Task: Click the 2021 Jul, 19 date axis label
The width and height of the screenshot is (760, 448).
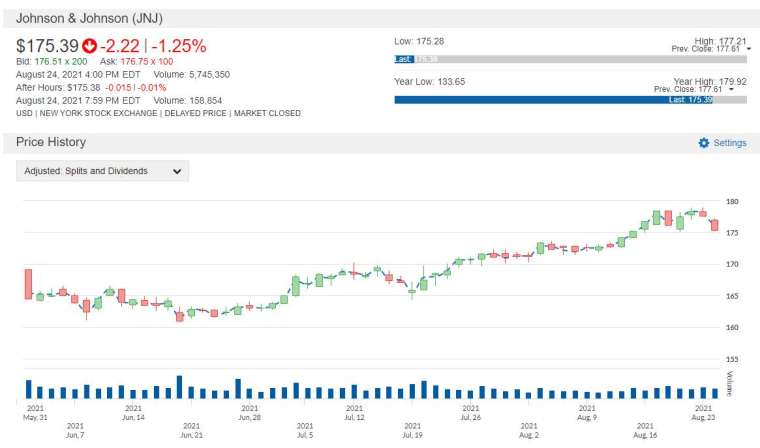Action: pos(412,431)
